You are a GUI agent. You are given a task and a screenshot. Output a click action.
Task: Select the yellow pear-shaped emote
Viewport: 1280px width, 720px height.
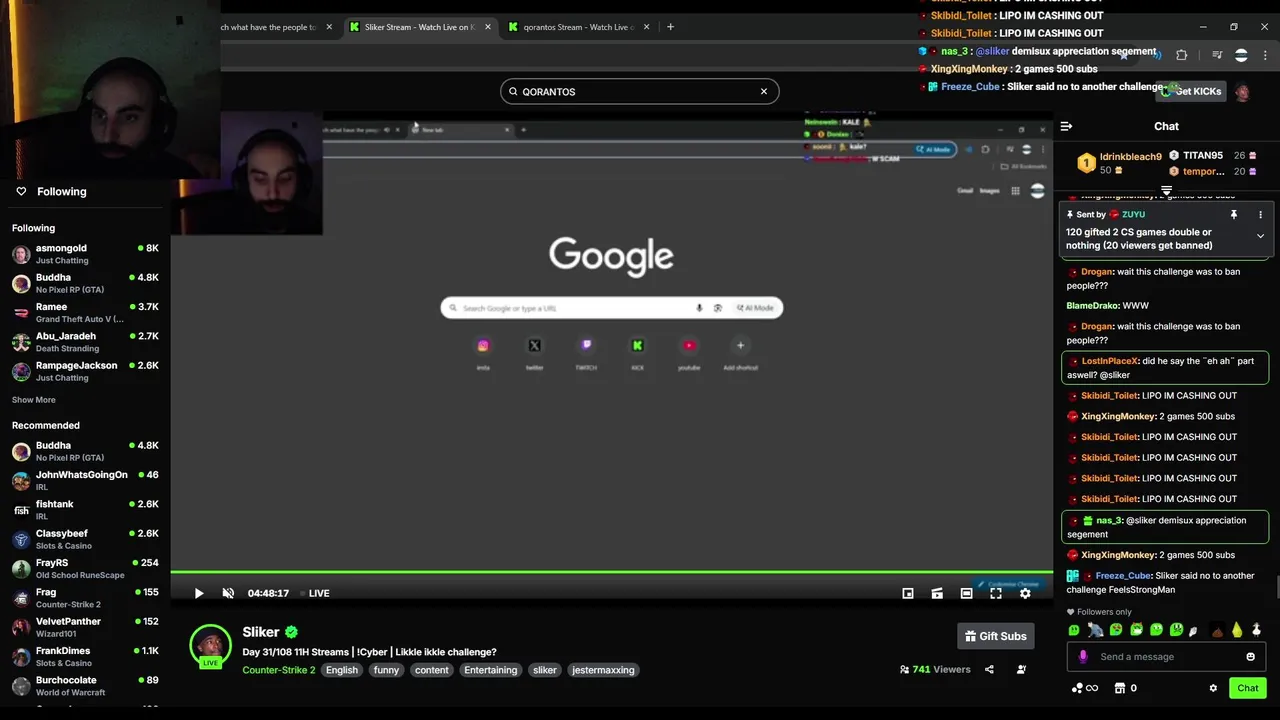(x=1237, y=630)
